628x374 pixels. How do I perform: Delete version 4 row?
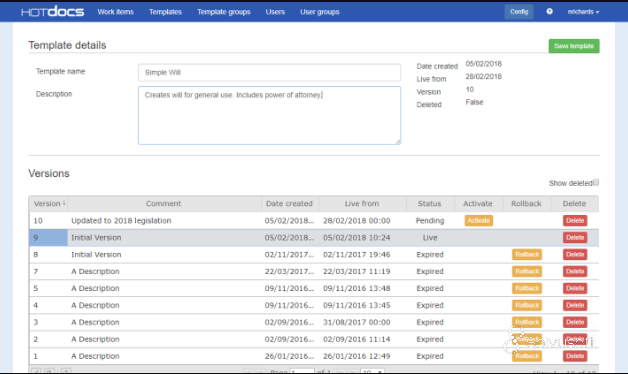click(575, 305)
